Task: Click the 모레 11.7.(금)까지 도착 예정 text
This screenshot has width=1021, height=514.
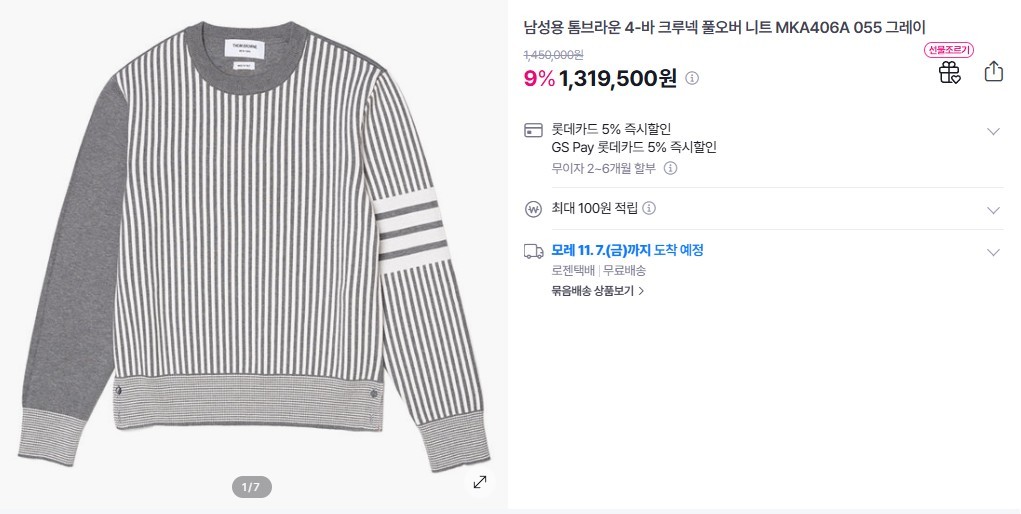Action: [627, 250]
